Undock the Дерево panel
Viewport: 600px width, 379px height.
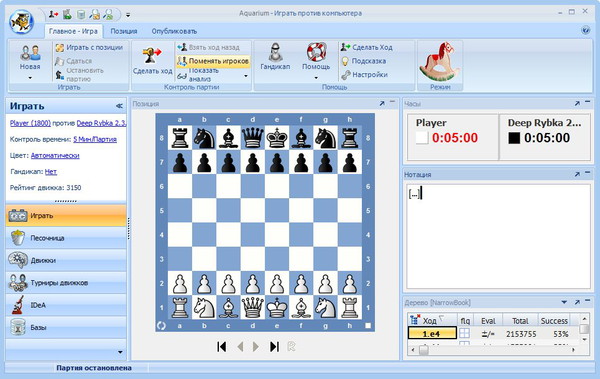pos(577,302)
